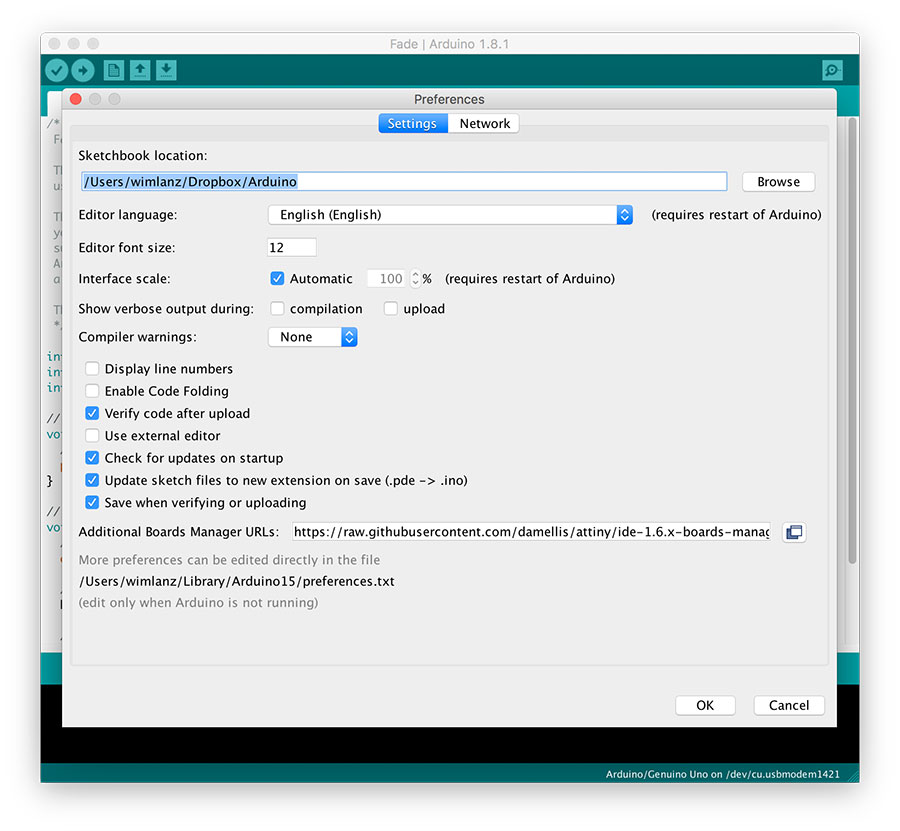Enable verbose output during upload
This screenshot has width=900, height=831.
point(391,309)
